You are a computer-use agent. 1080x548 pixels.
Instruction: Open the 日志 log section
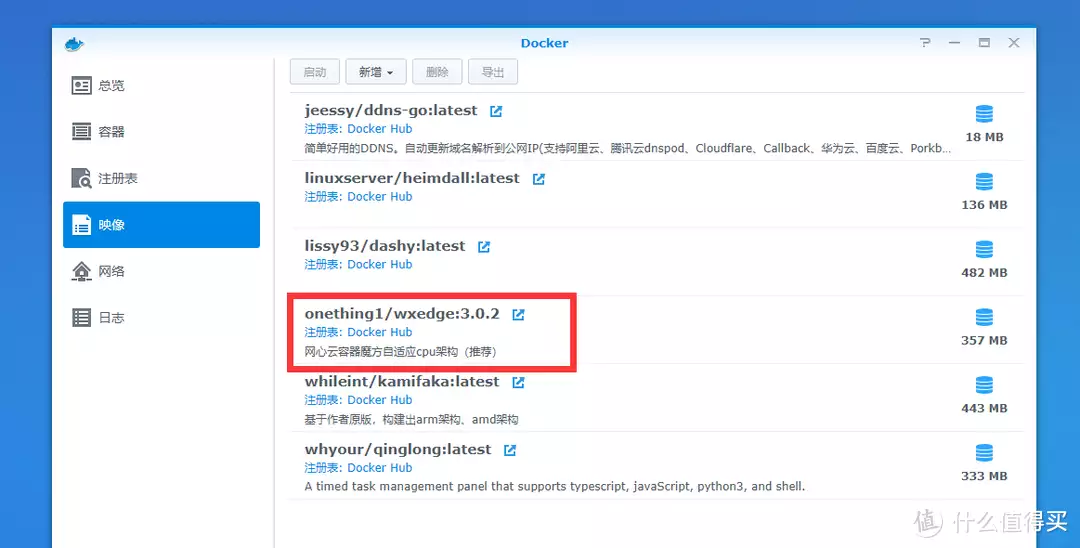click(x=161, y=317)
